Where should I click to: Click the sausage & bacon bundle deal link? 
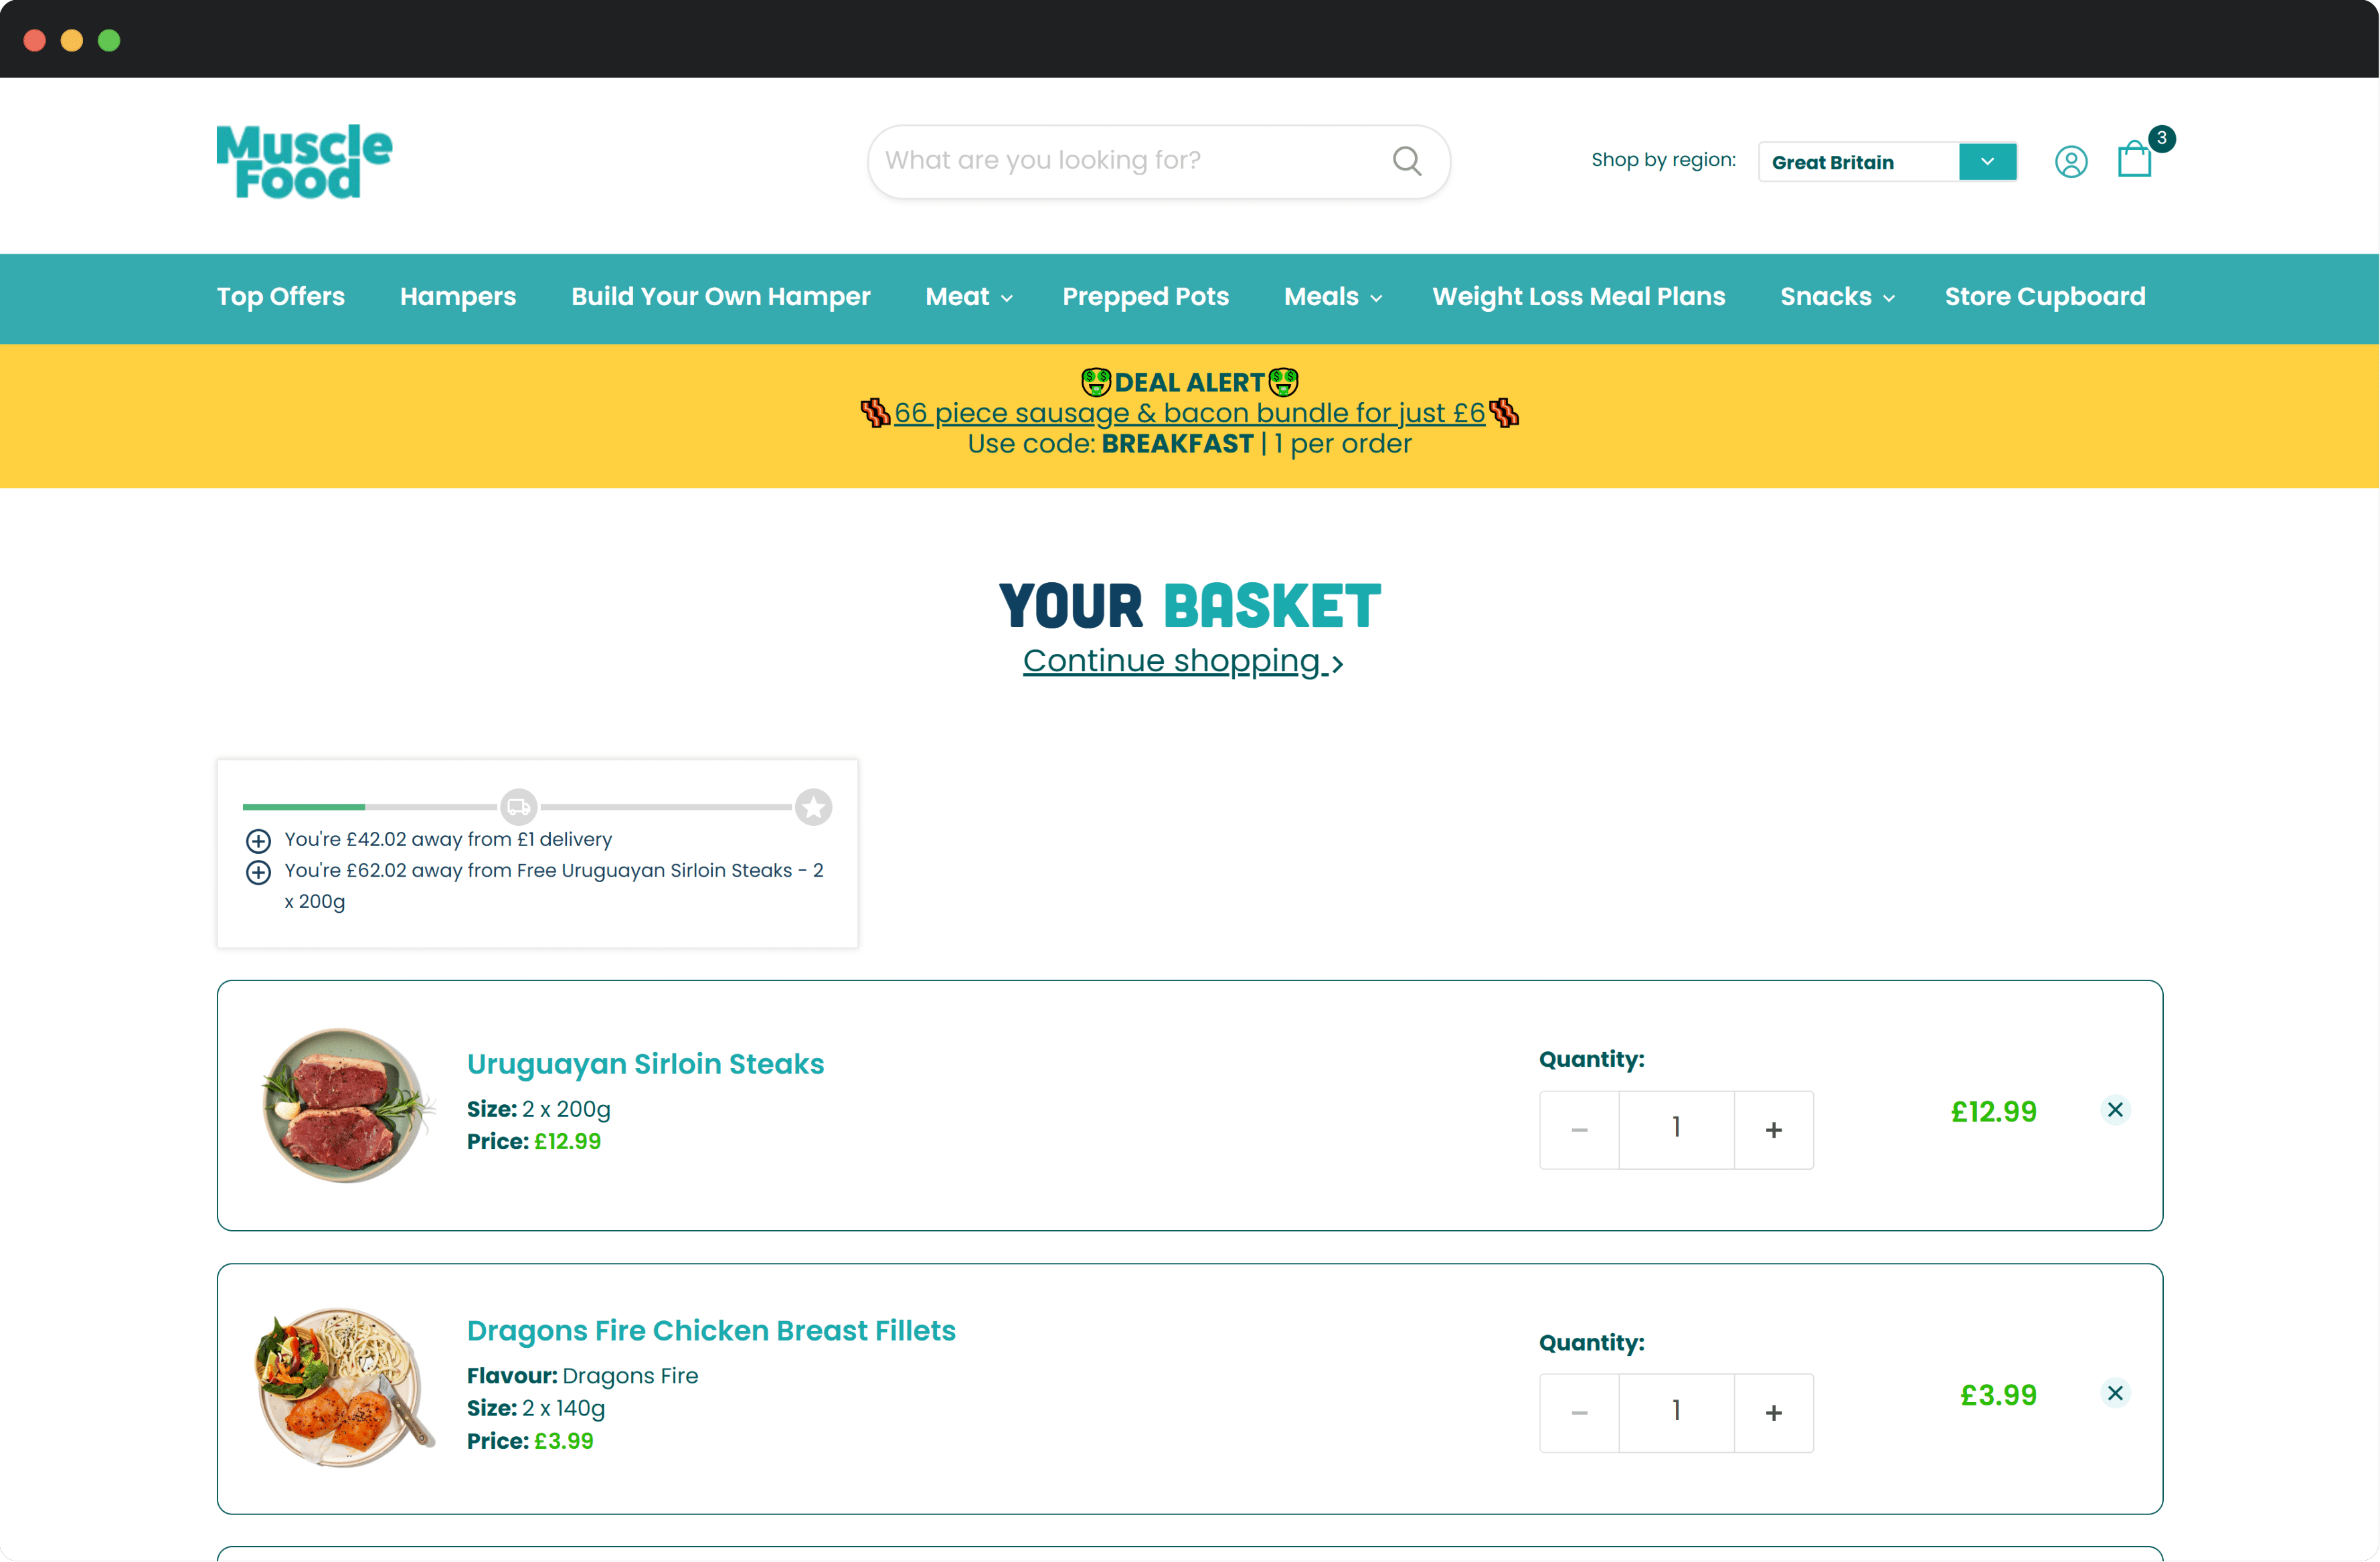(x=1189, y=413)
